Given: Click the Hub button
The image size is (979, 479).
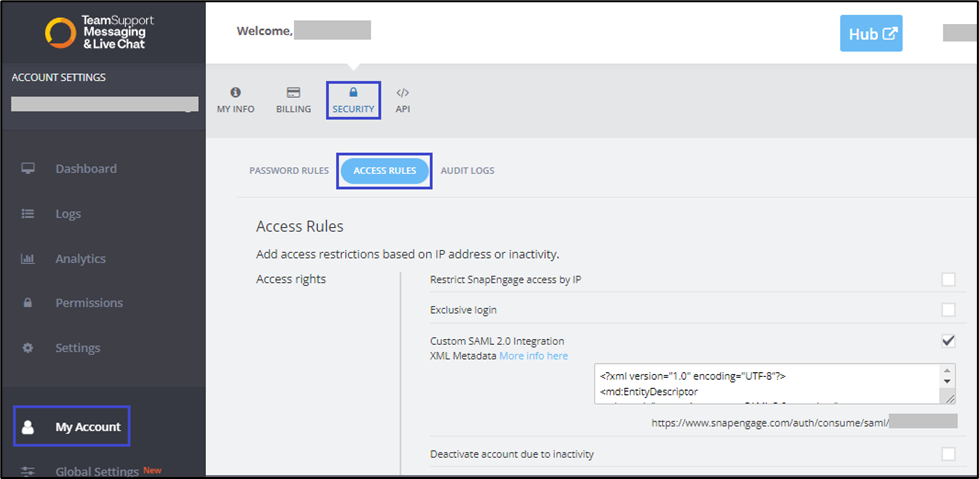Looking at the screenshot, I should click(x=871, y=34).
